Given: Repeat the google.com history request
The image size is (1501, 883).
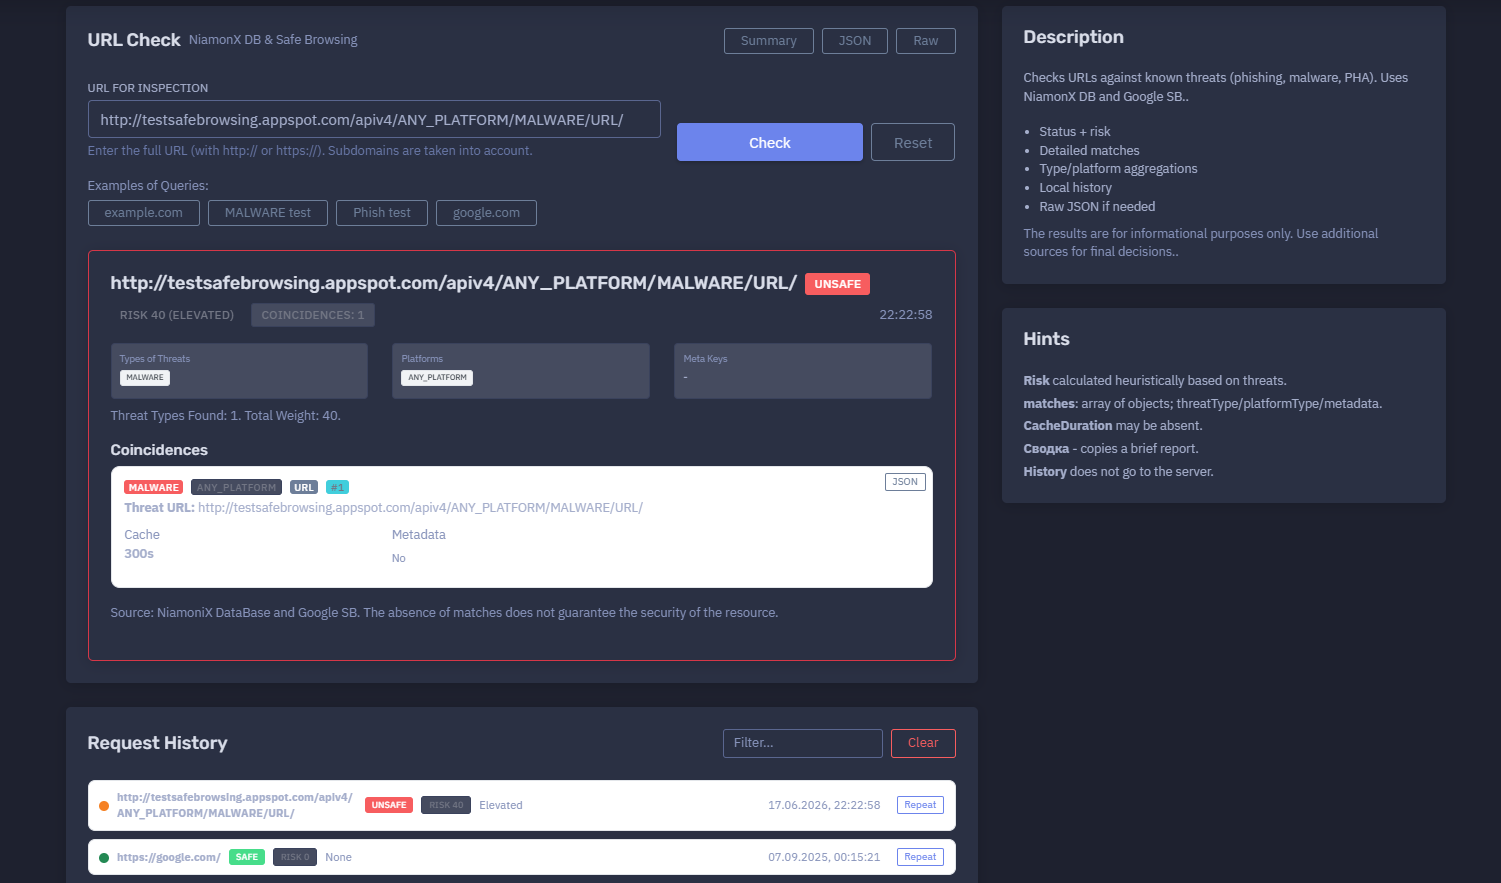Looking at the screenshot, I should 920,857.
